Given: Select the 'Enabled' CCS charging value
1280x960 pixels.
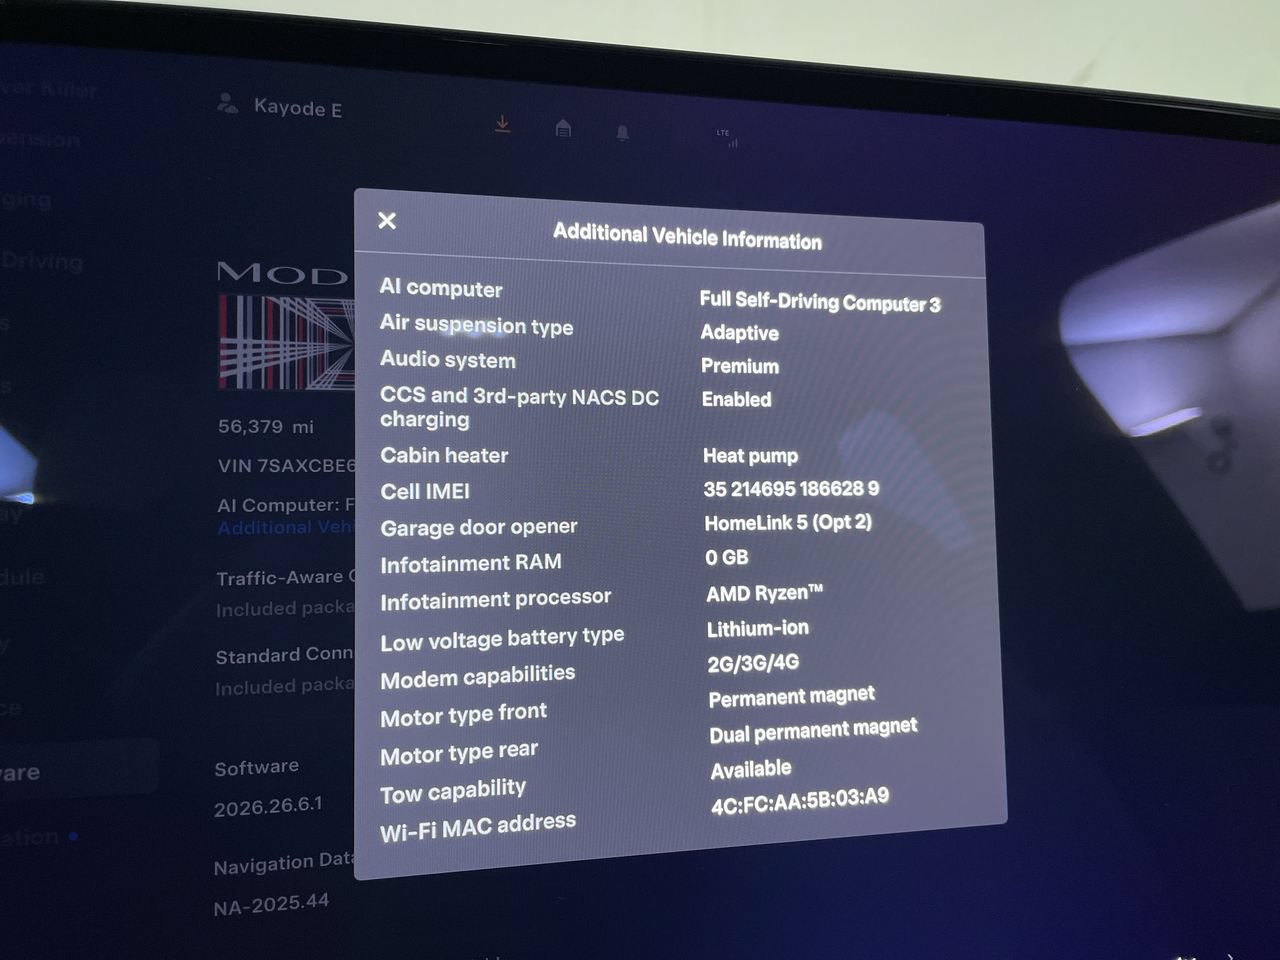Looking at the screenshot, I should 737,399.
